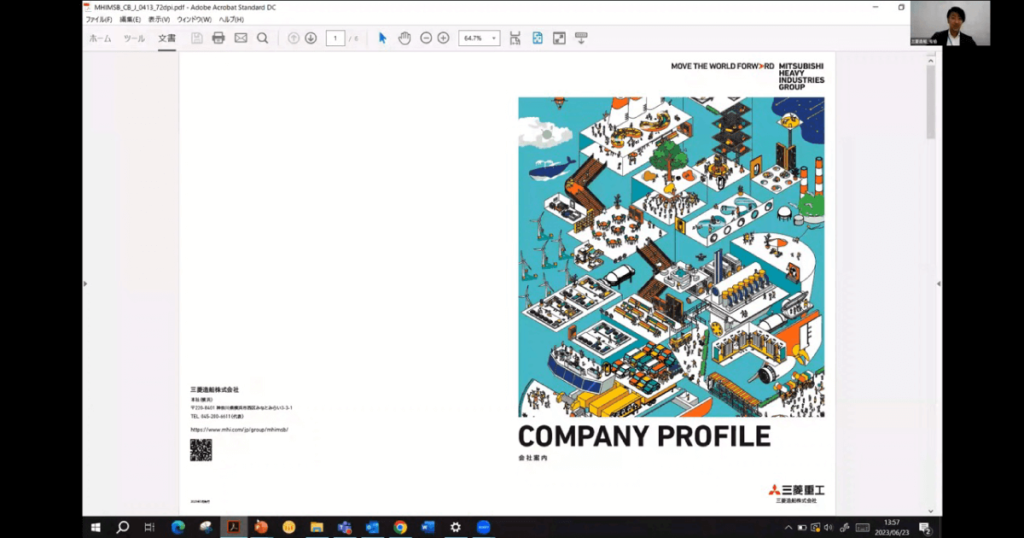Open the 表示(V) menu
1024x538 pixels.
click(159, 20)
